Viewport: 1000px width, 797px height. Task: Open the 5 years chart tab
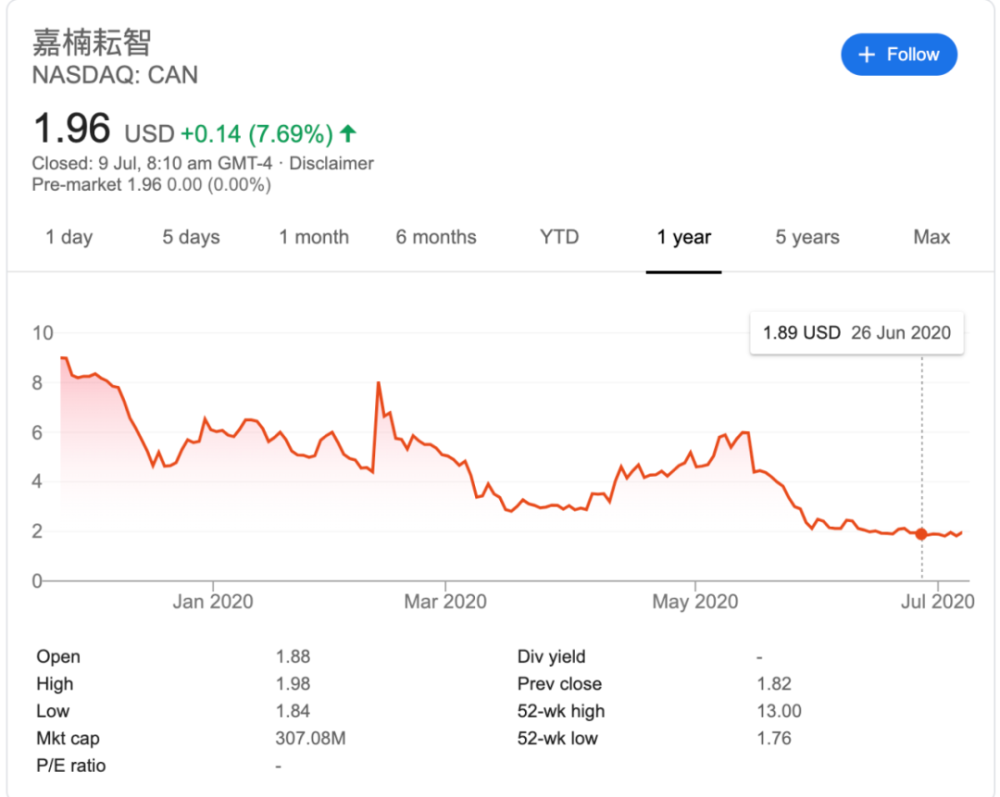(x=807, y=237)
